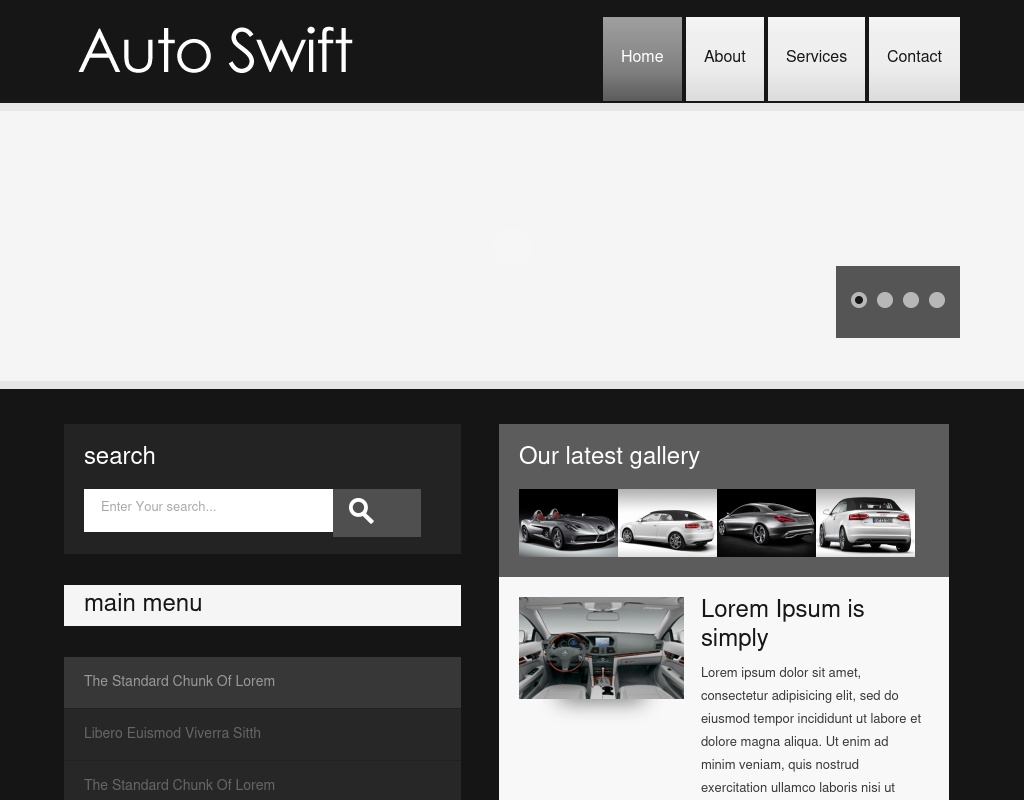Open 'Libero Euismod Viverra Sitth' menu link

tap(172, 734)
